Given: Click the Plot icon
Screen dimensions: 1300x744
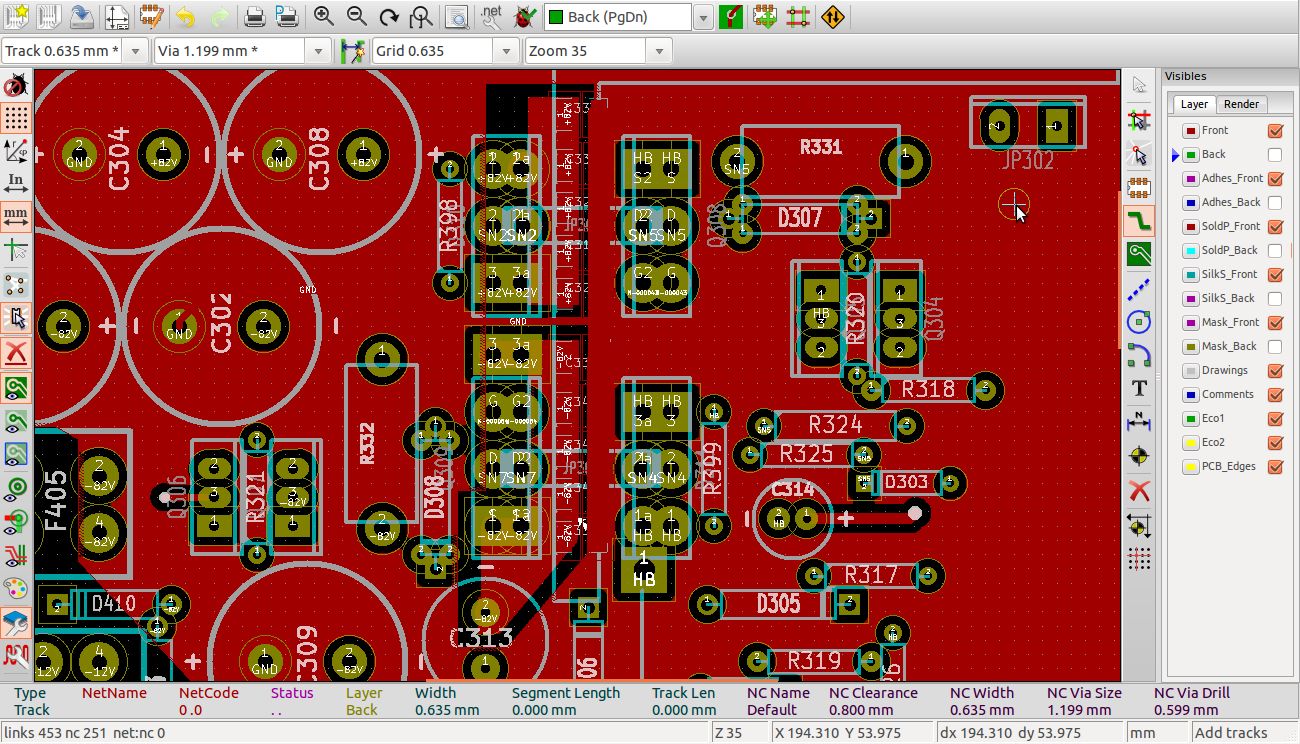Looking at the screenshot, I should [x=286, y=16].
